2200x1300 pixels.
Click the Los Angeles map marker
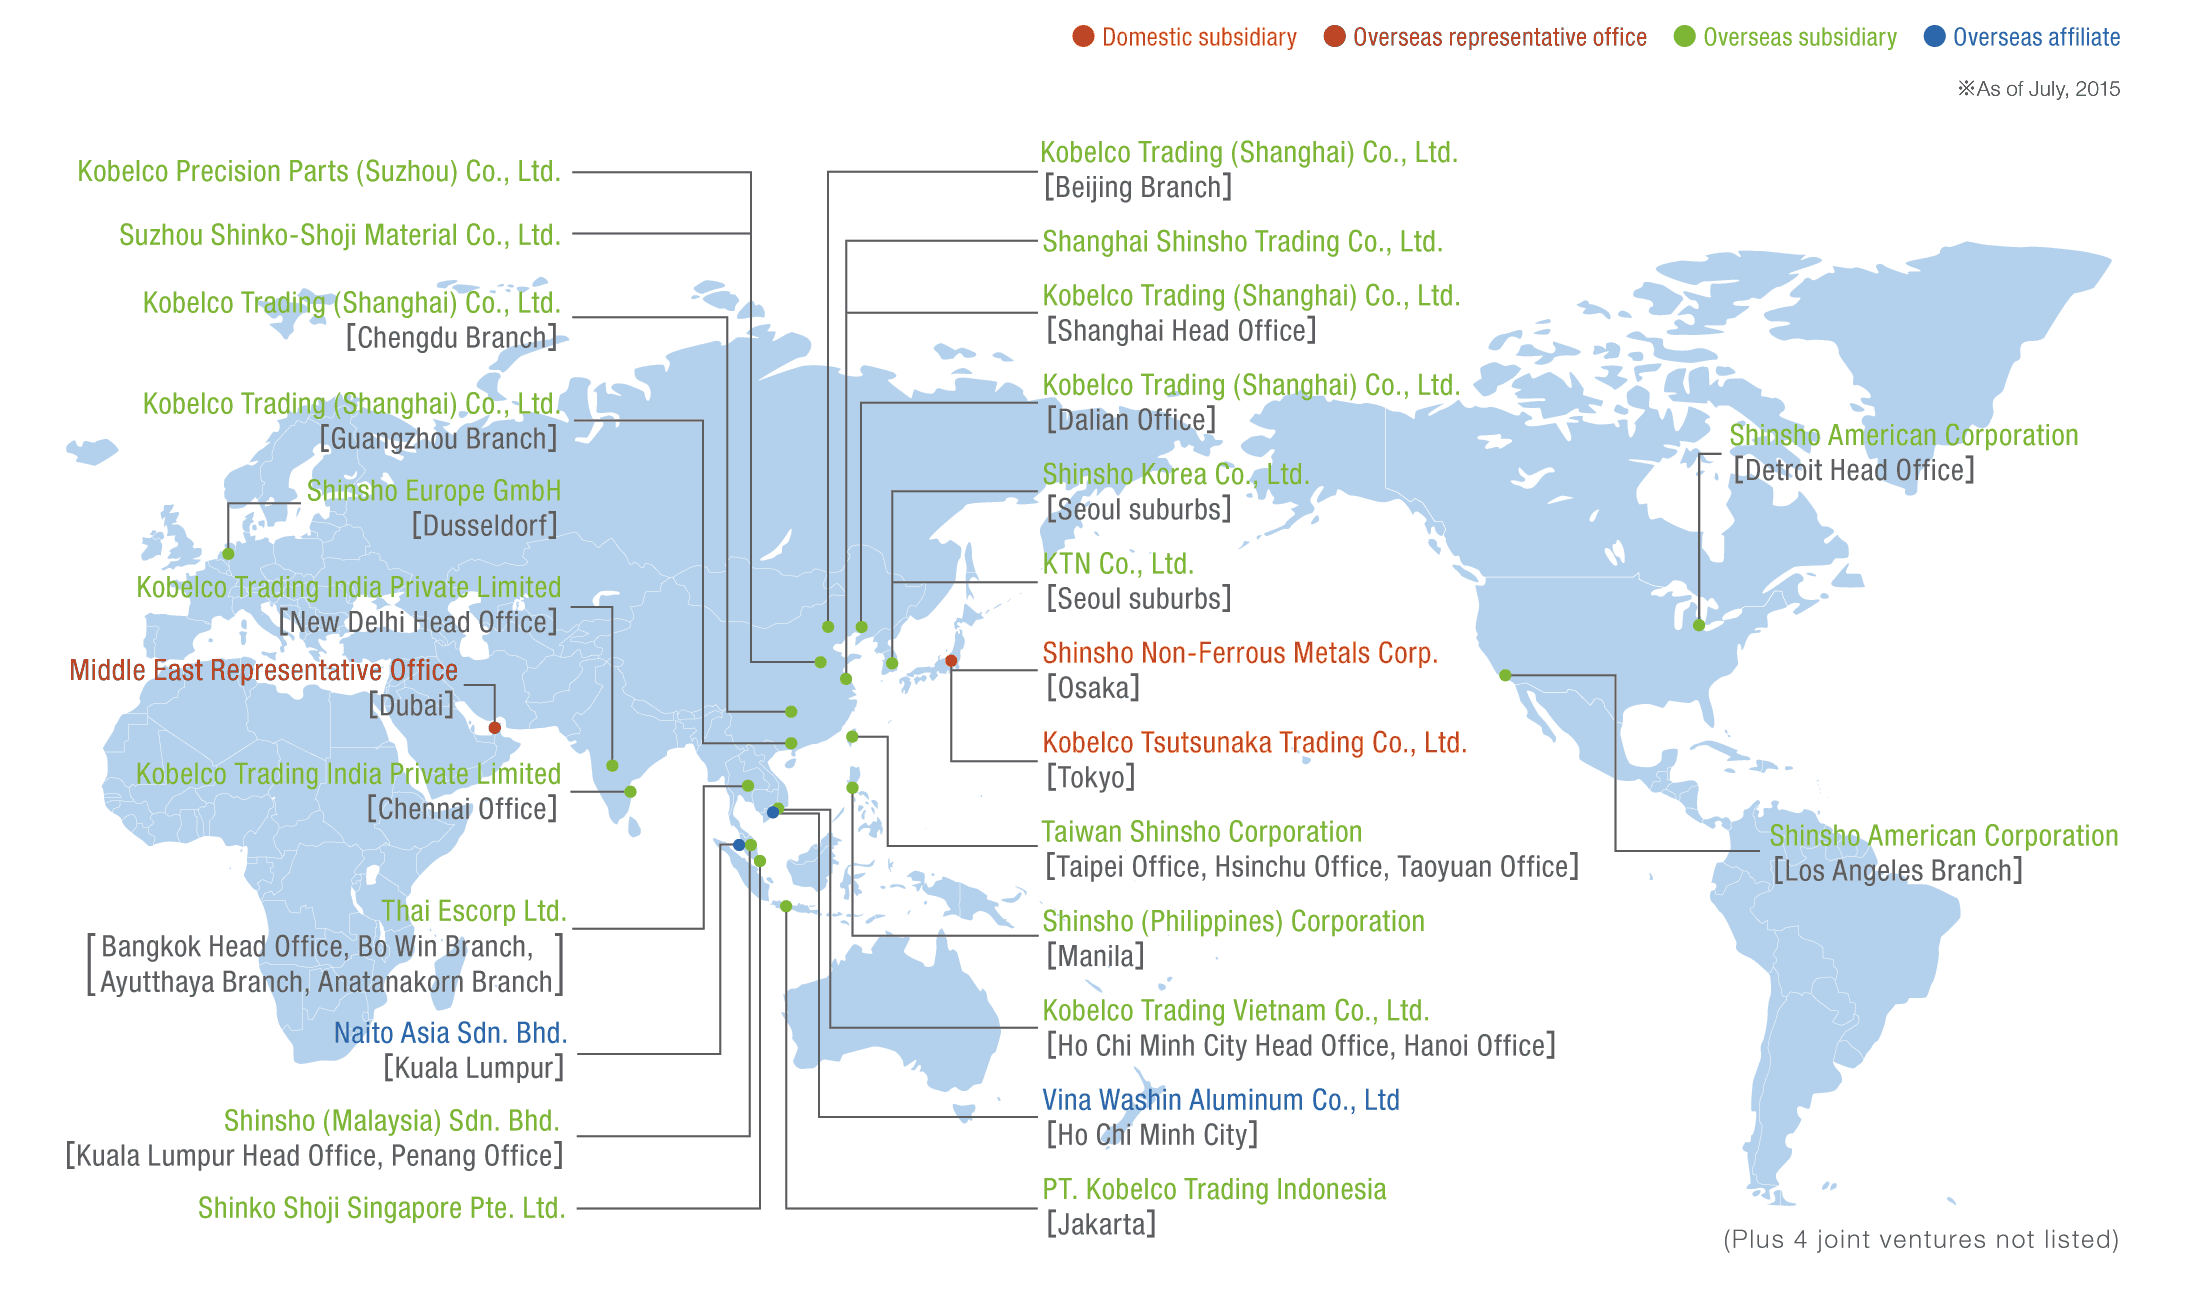click(1505, 676)
